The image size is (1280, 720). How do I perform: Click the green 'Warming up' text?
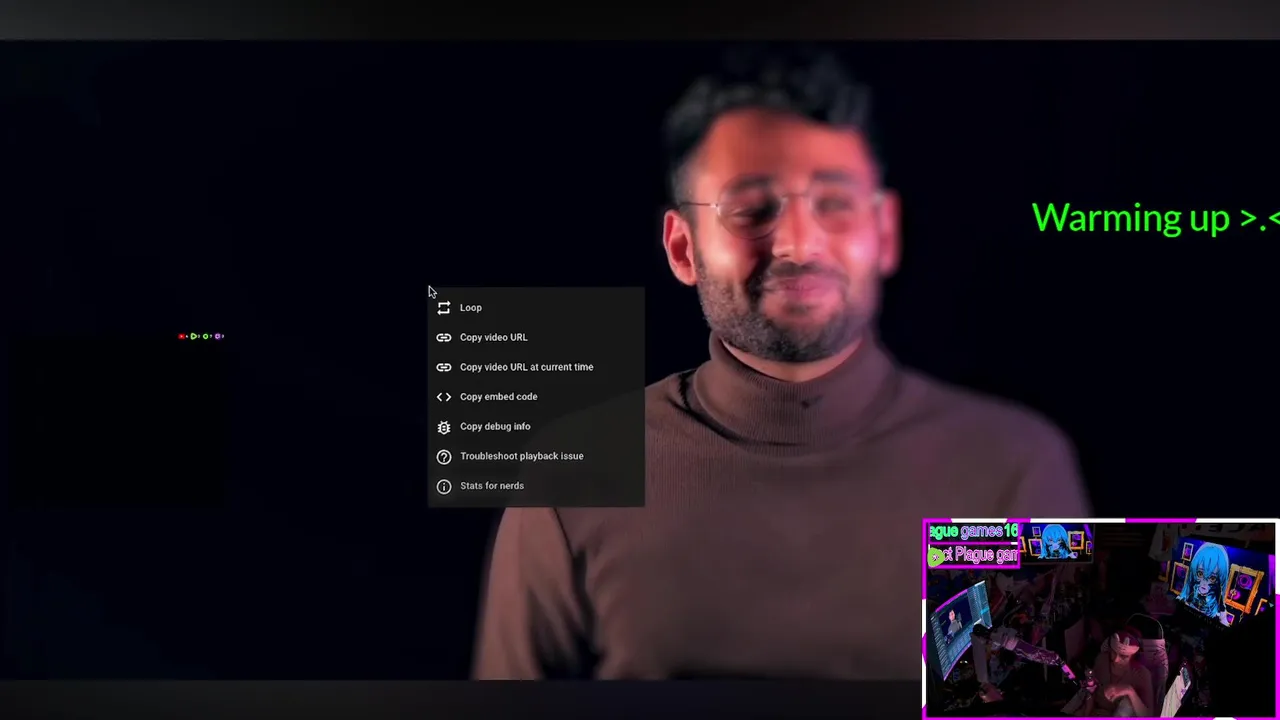click(1155, 218)
